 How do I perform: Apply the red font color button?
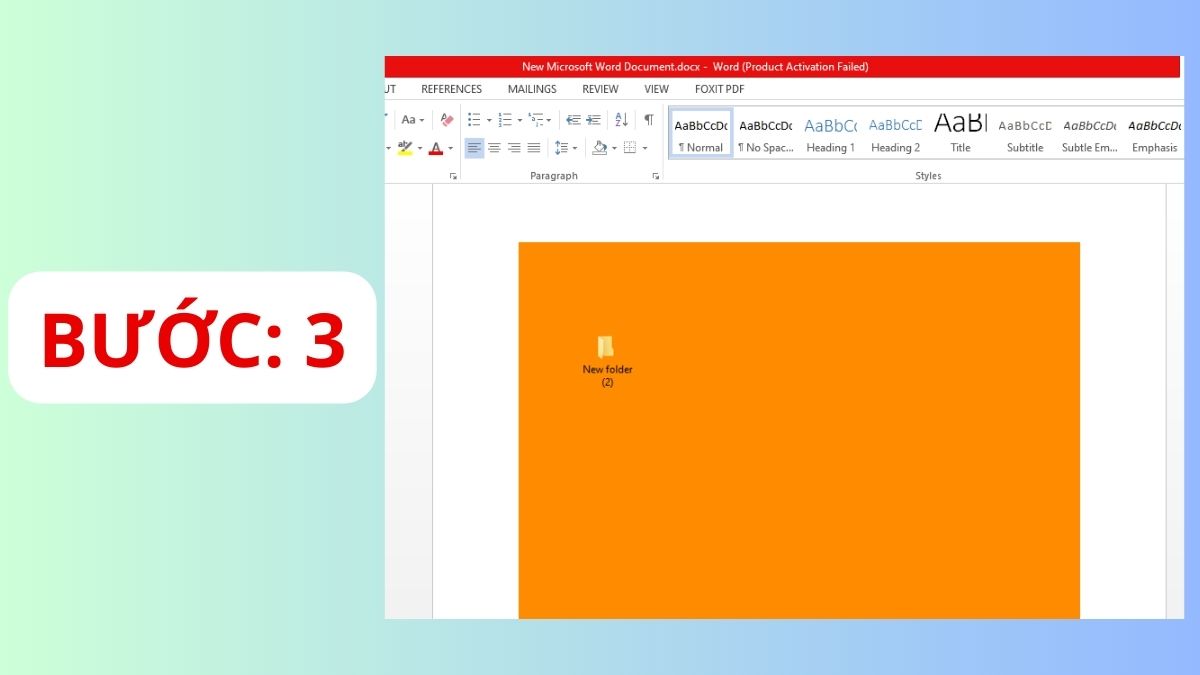pyautogui.click(x=435, y=148)
